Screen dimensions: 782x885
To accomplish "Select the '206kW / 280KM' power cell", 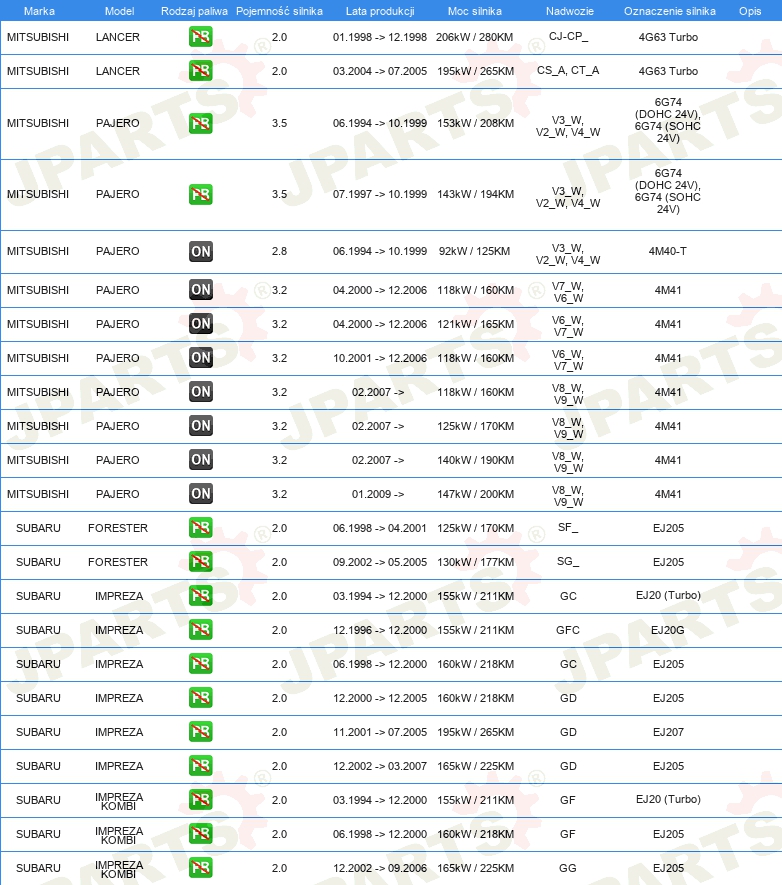I will [x=475, y=37].
